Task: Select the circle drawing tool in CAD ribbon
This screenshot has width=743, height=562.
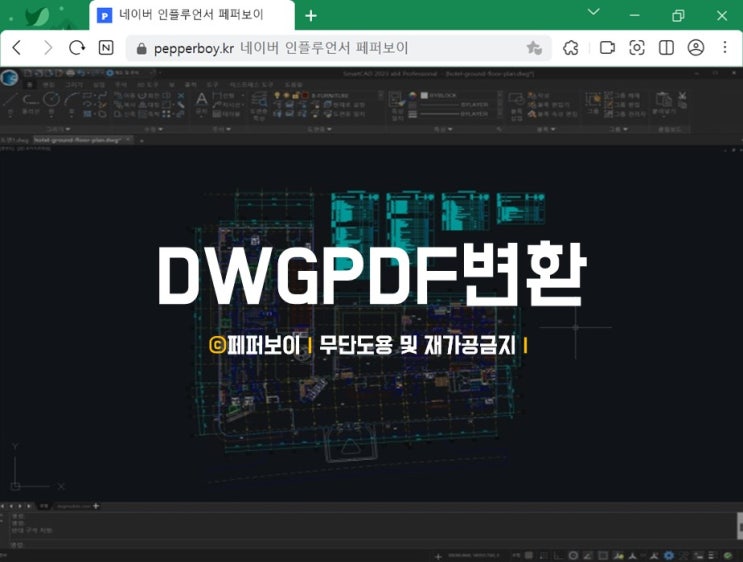Action: tap(51, 99)
